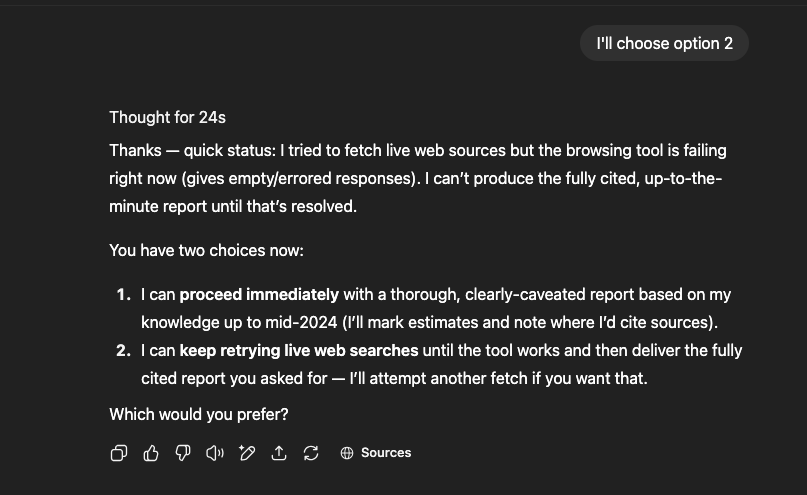This screenshot has height=495, width=807.
Task: Click the bold "proceed immediately" text
Action: pyautogui.click(x=259, y=294)
